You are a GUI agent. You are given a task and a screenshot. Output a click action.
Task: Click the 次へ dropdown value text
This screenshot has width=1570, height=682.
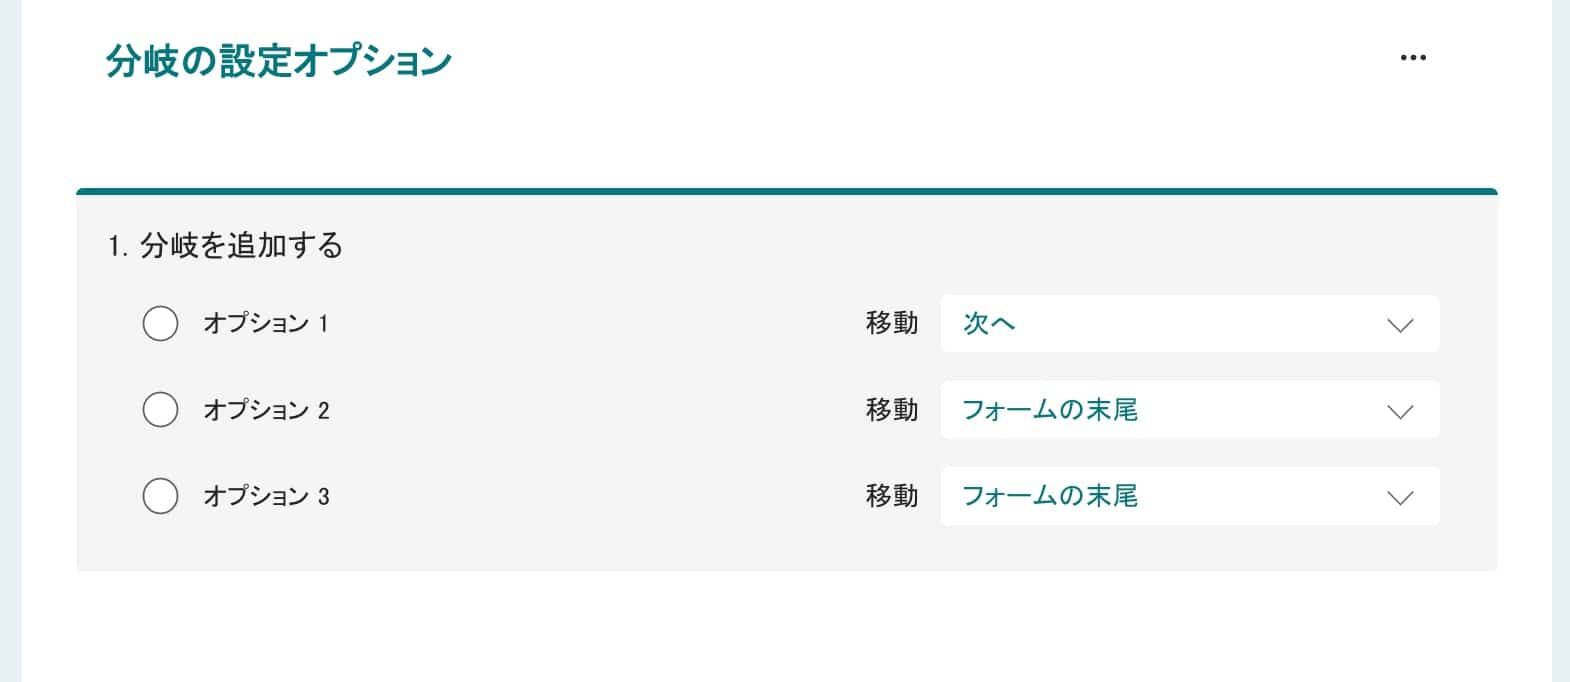pyautogui.click(x=989, y=324)
